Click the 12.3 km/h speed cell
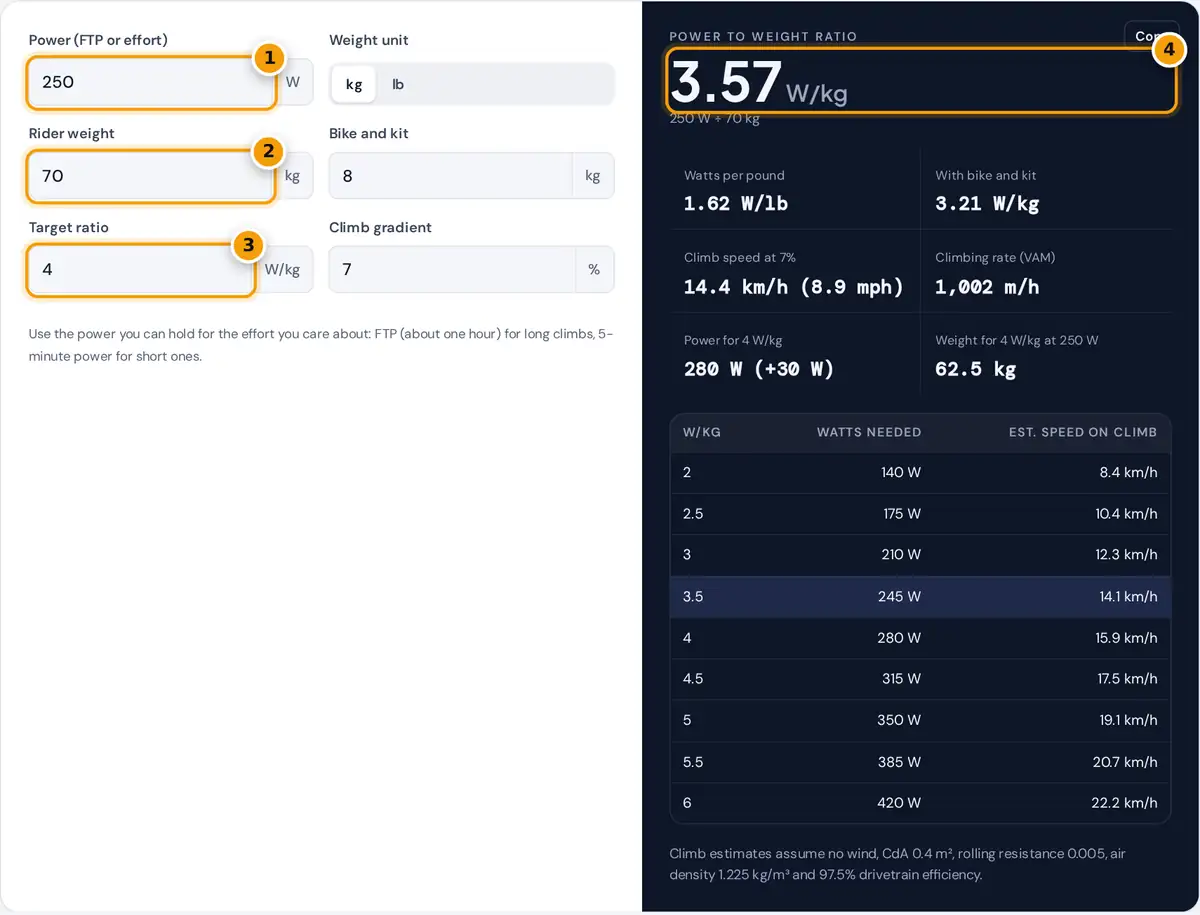This screenshot has width=1200, height=915. (x=1126, y=554)
